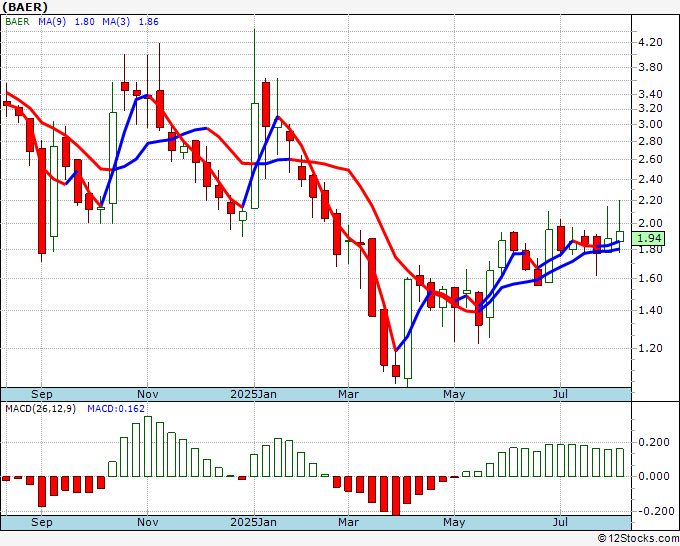Screen dimensions: 680x546
Task: Click the deepest red MACD bar in April
Action: click(396, 496)
